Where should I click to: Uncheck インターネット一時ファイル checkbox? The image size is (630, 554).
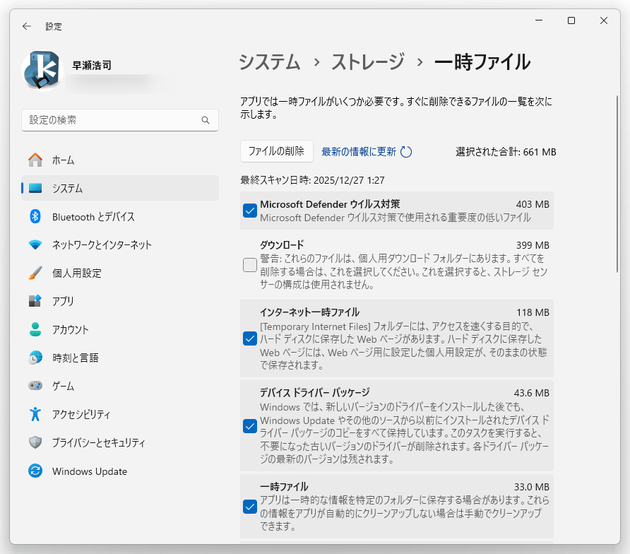click(x=250, y=339)
